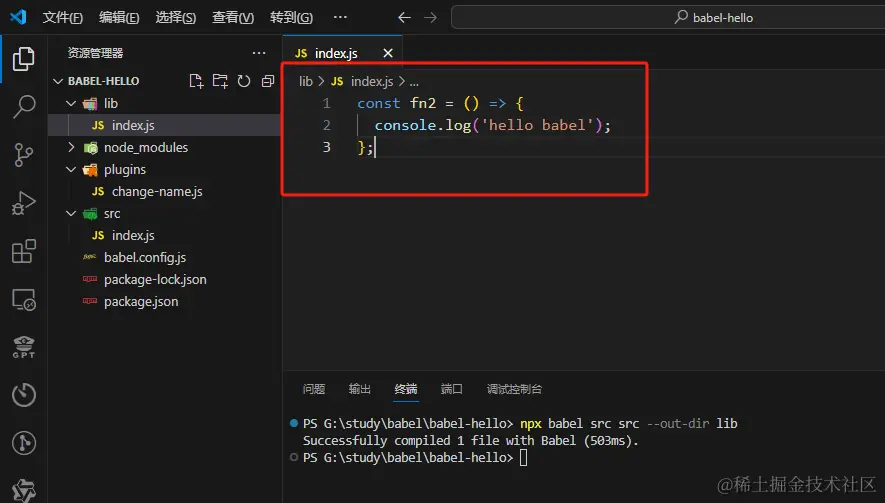Image resolution: width=885 pixels, height=503 pixels.
Task: Open the 转到(G) menu
Action: point(291,18)
